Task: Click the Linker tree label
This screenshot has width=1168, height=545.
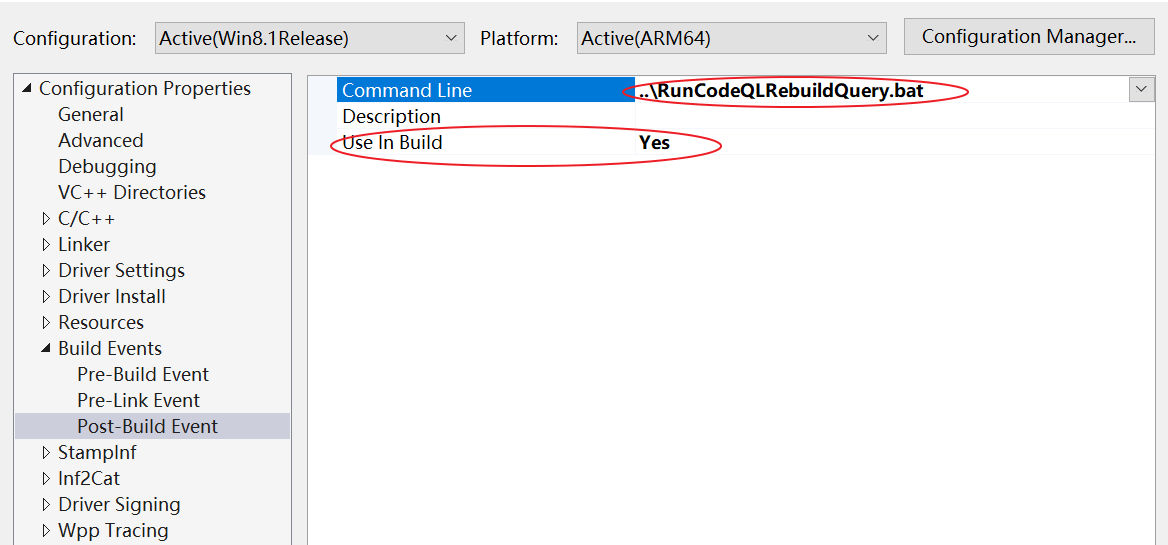Action: (84, 245)
